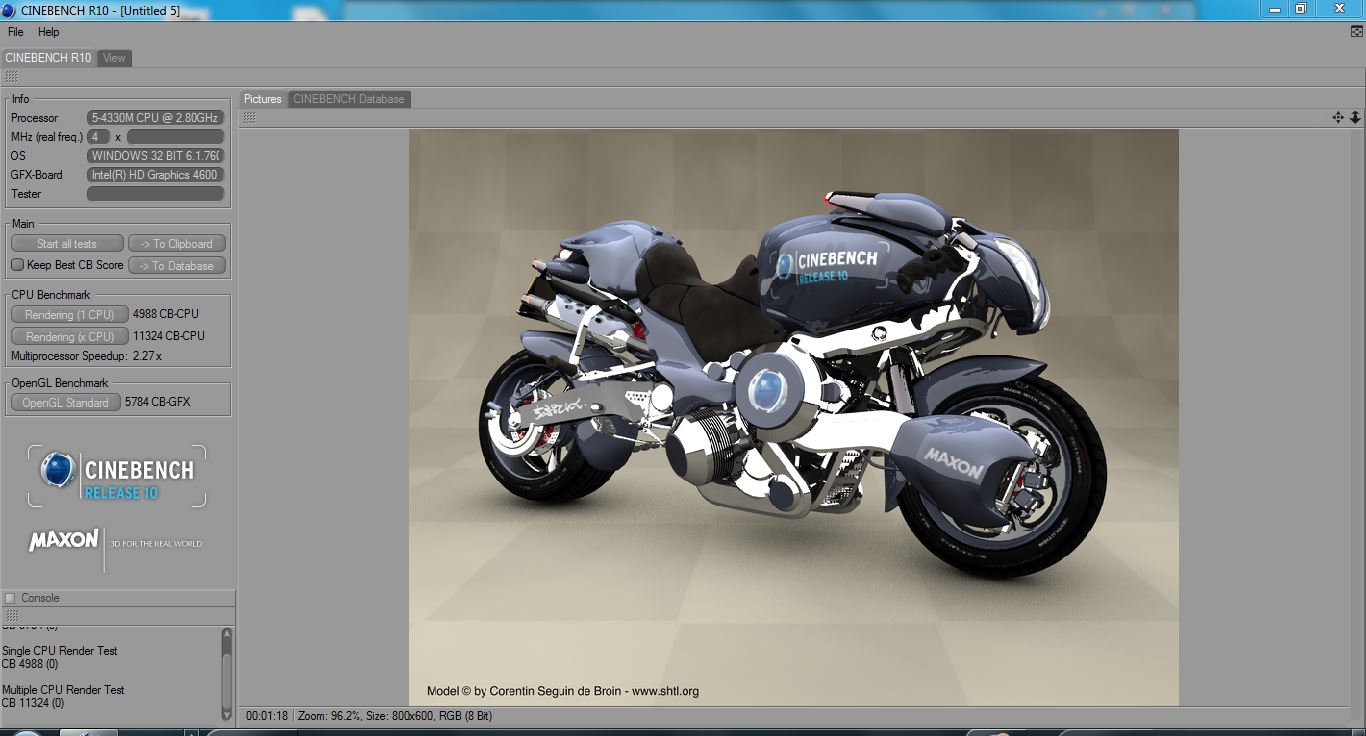Click 'Single CPU Render Test' console line
This screenshot has width=1366, height=736.
[60, 651]
